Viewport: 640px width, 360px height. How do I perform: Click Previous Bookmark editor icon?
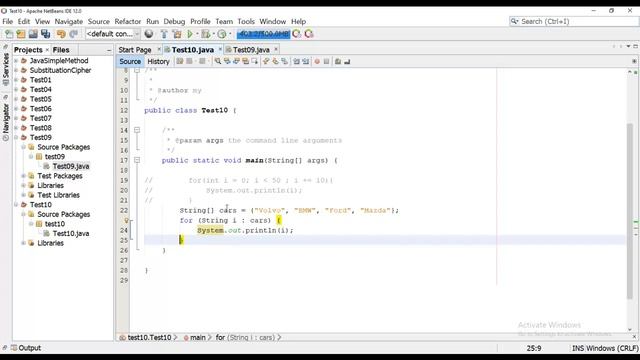266,61
